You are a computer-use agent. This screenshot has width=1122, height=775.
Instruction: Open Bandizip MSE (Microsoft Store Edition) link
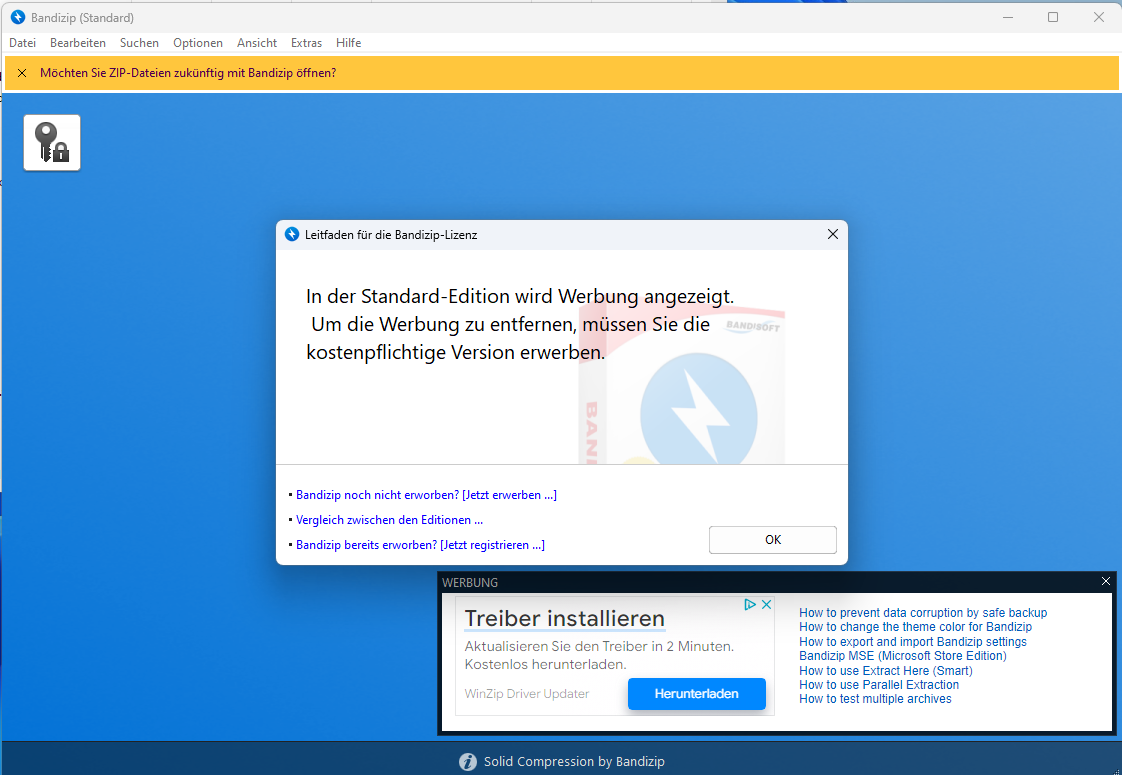903,655
